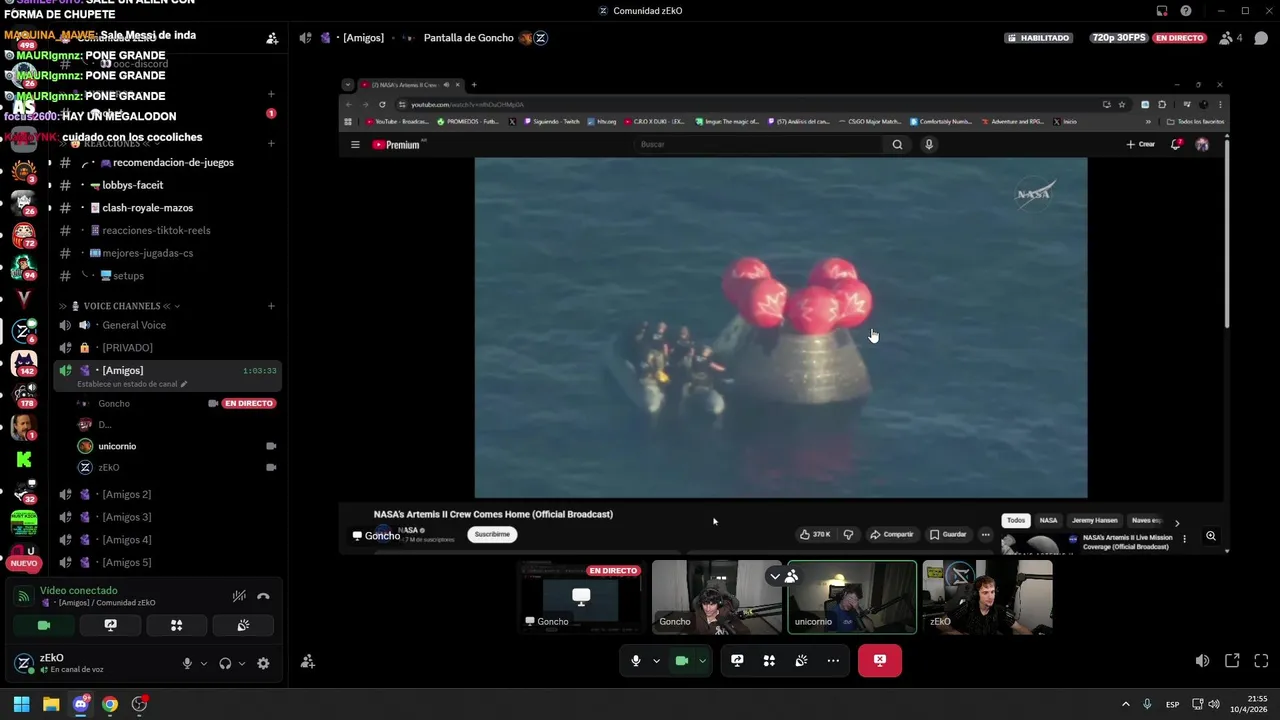Collapse the participants strip with the chevron

774,576
